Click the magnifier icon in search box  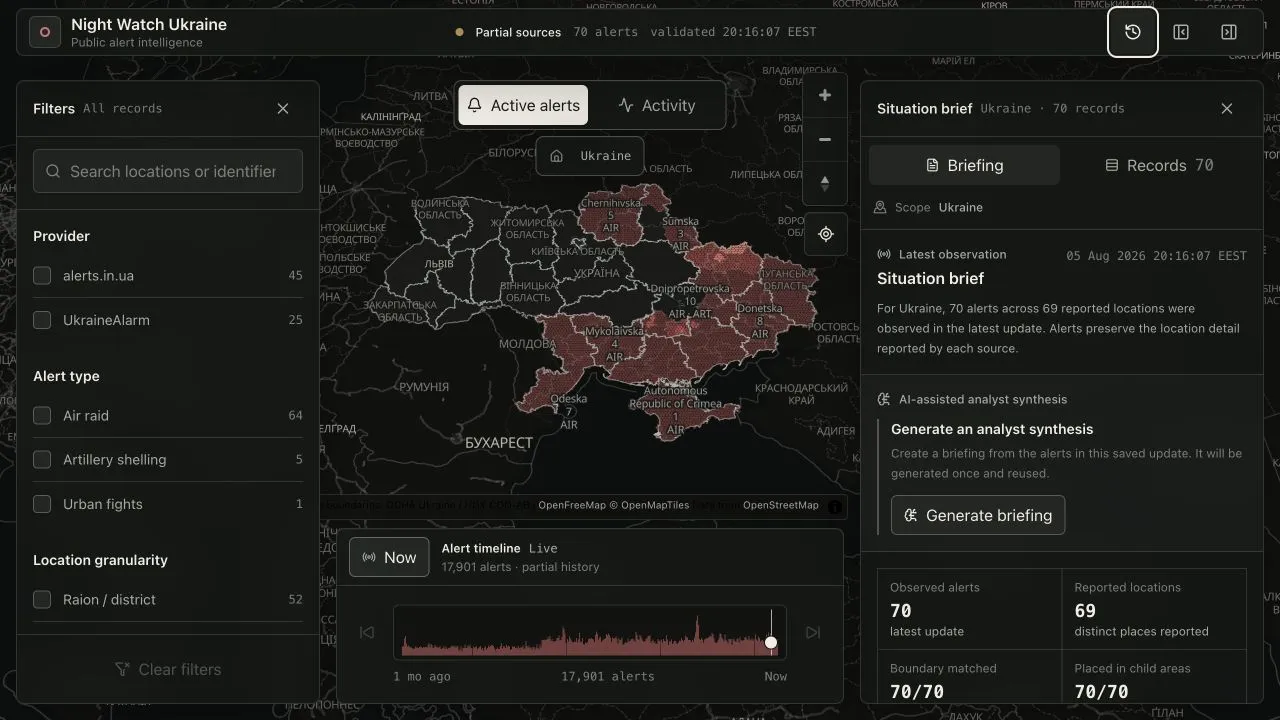(x=53, y=171)
